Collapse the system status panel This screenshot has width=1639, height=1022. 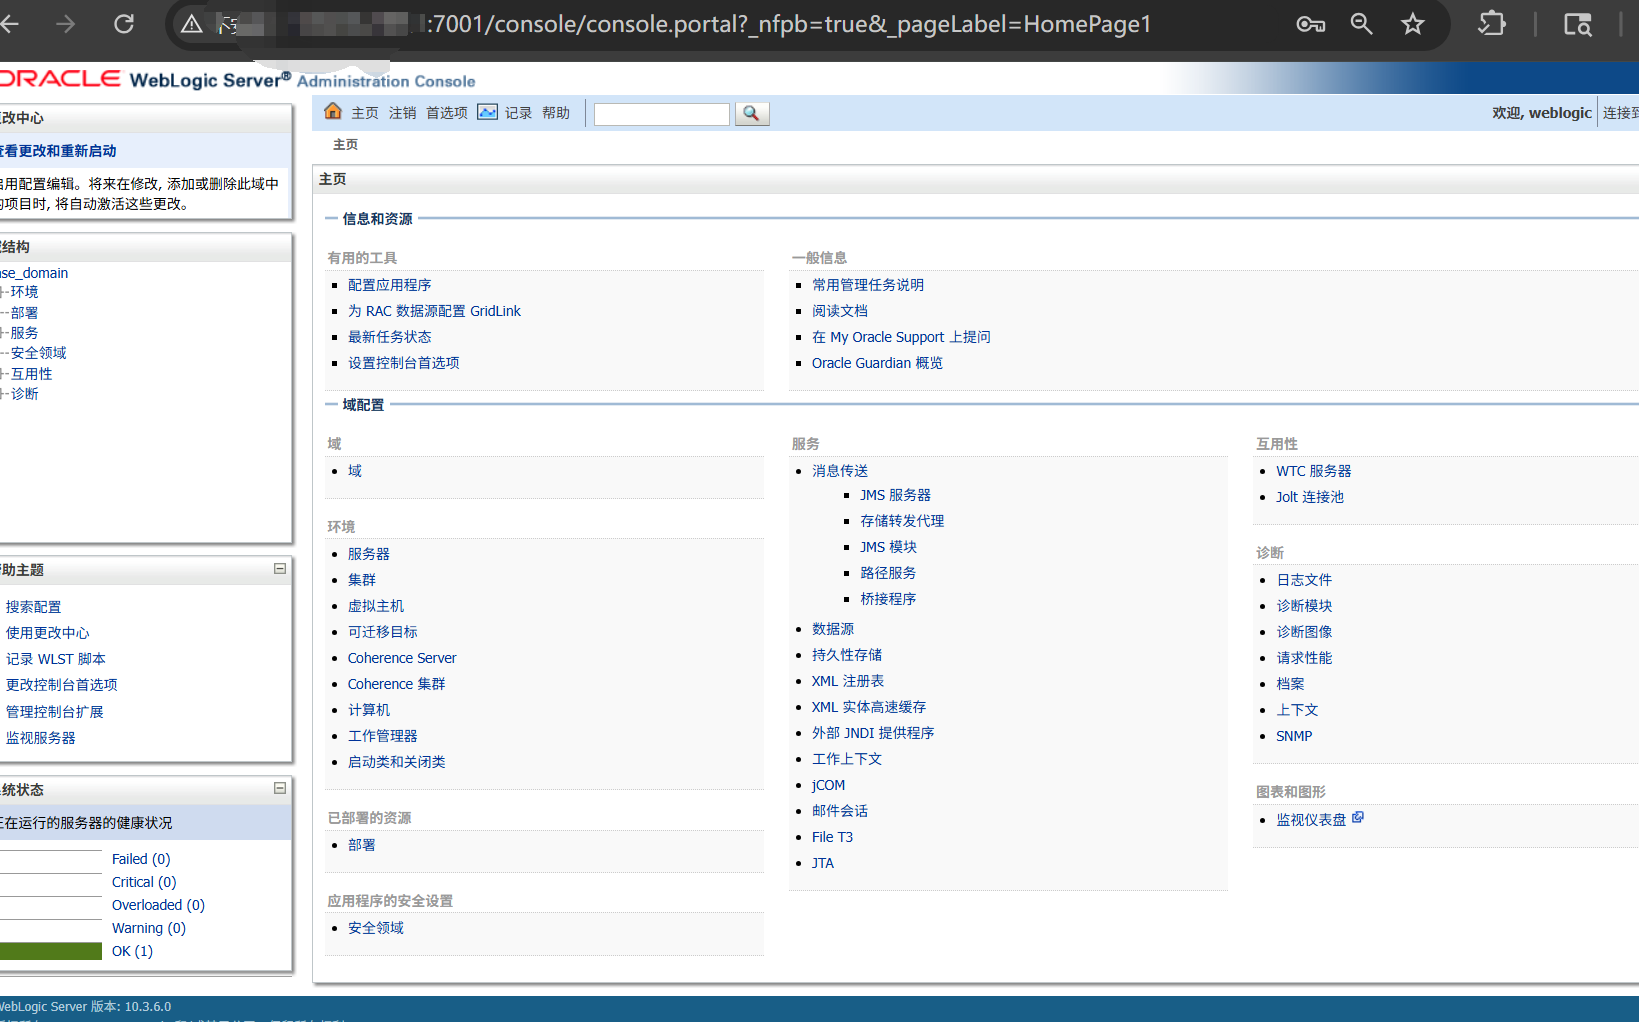(x=280, y=788)
